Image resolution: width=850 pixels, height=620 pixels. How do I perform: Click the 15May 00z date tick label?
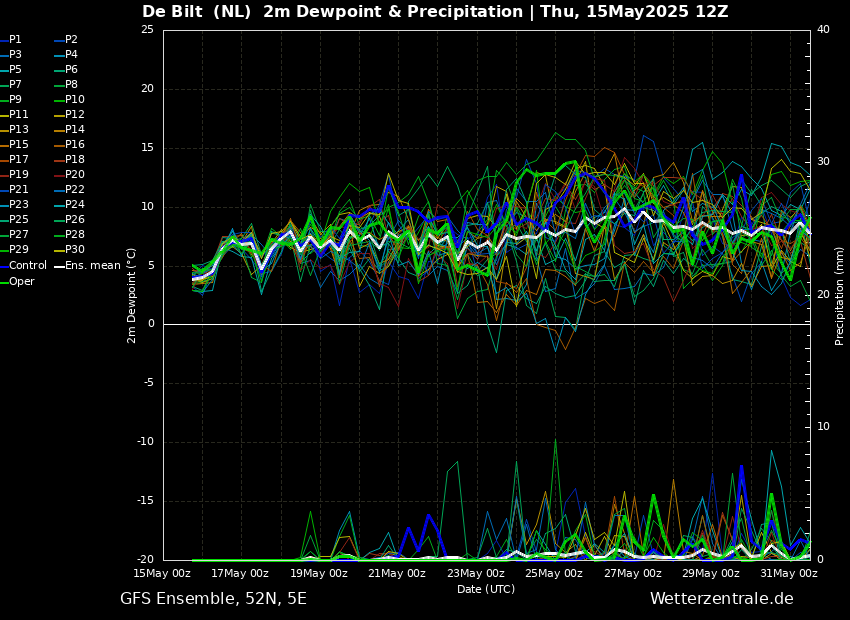(x=162, y=574)
